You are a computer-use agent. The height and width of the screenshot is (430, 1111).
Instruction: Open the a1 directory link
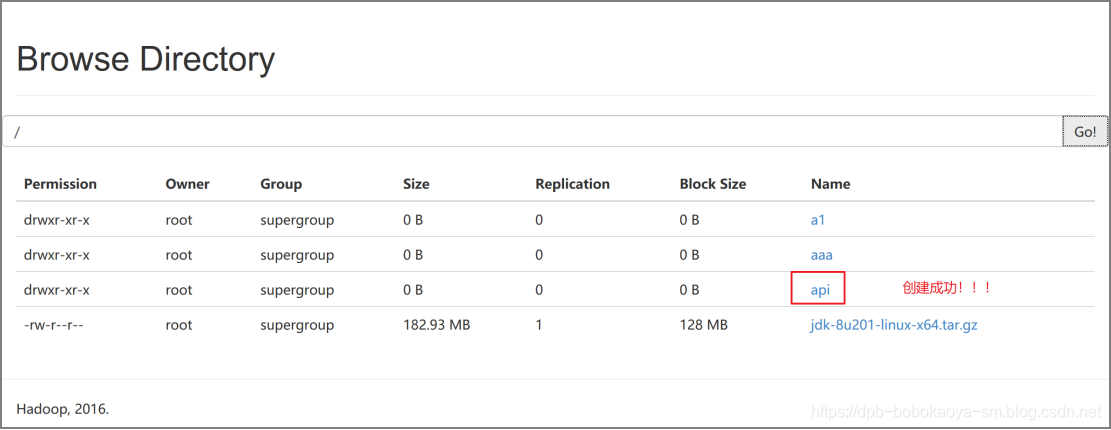(x=818, y=220)
